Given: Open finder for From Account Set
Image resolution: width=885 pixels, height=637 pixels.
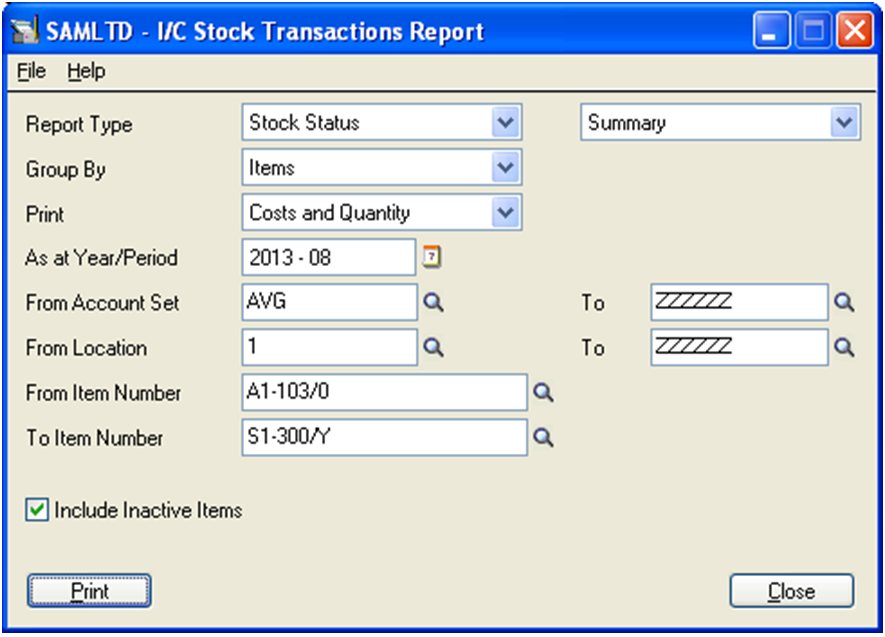Looking at the screenshot, I should coord(433,302).
